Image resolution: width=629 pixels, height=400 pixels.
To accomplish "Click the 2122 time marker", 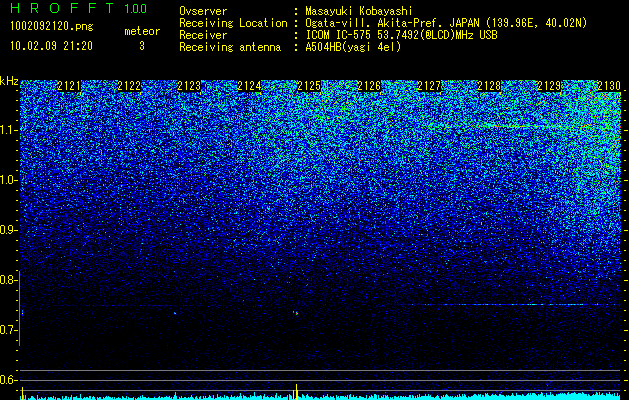I will [x=129, y=86].
